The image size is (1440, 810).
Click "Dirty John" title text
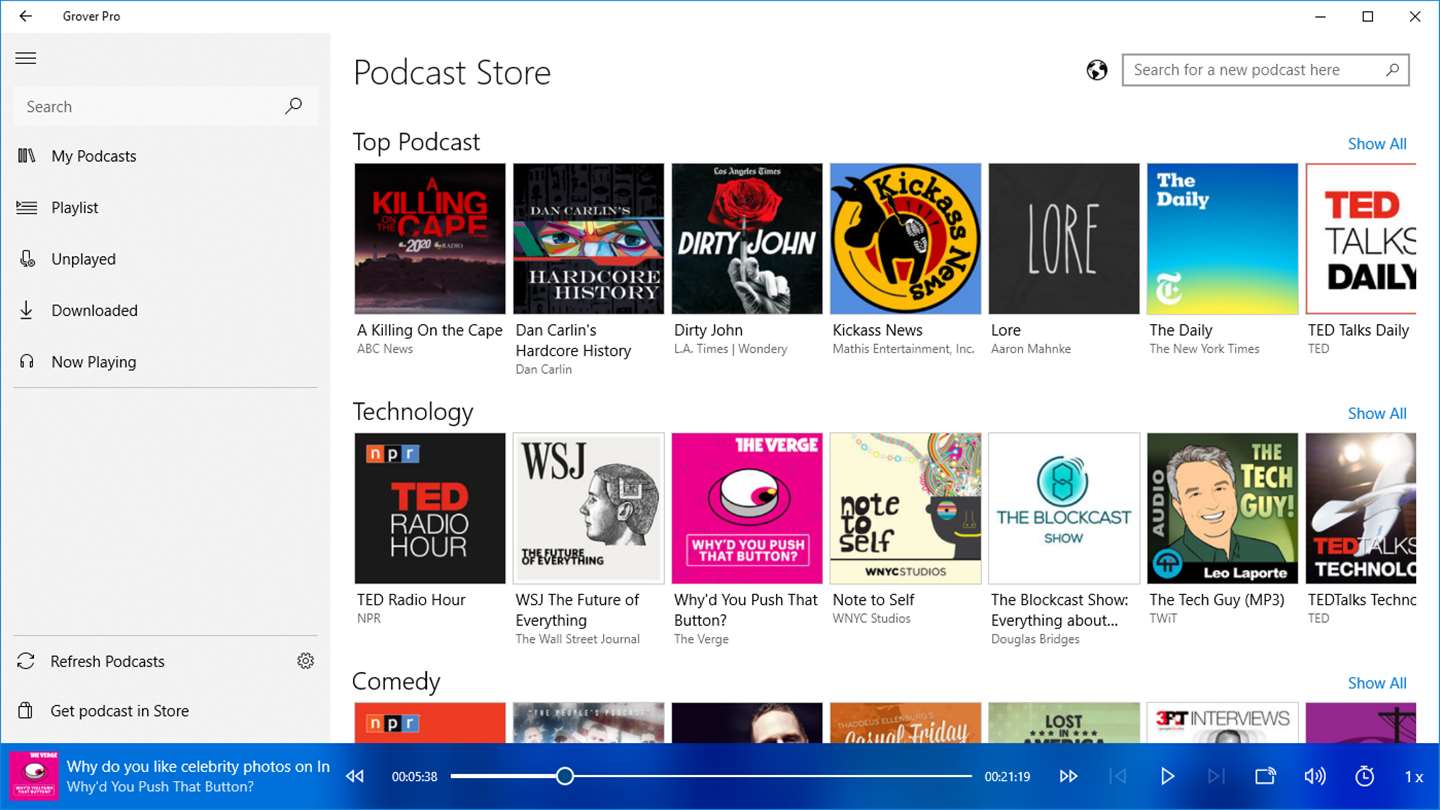pyautogui.click(x=708, y=330)
